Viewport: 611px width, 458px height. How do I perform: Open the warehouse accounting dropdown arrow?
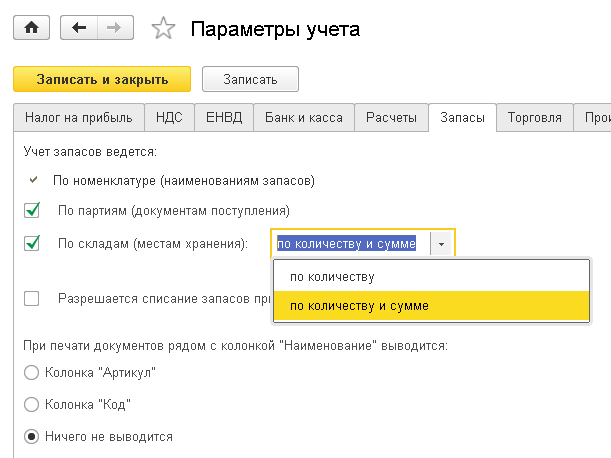(x=441, y=244)
